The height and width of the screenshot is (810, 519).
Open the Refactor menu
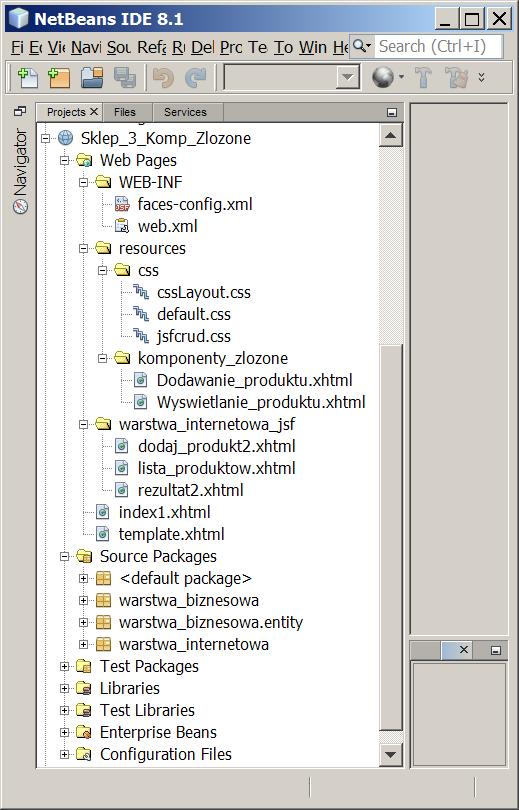(151, 48)
